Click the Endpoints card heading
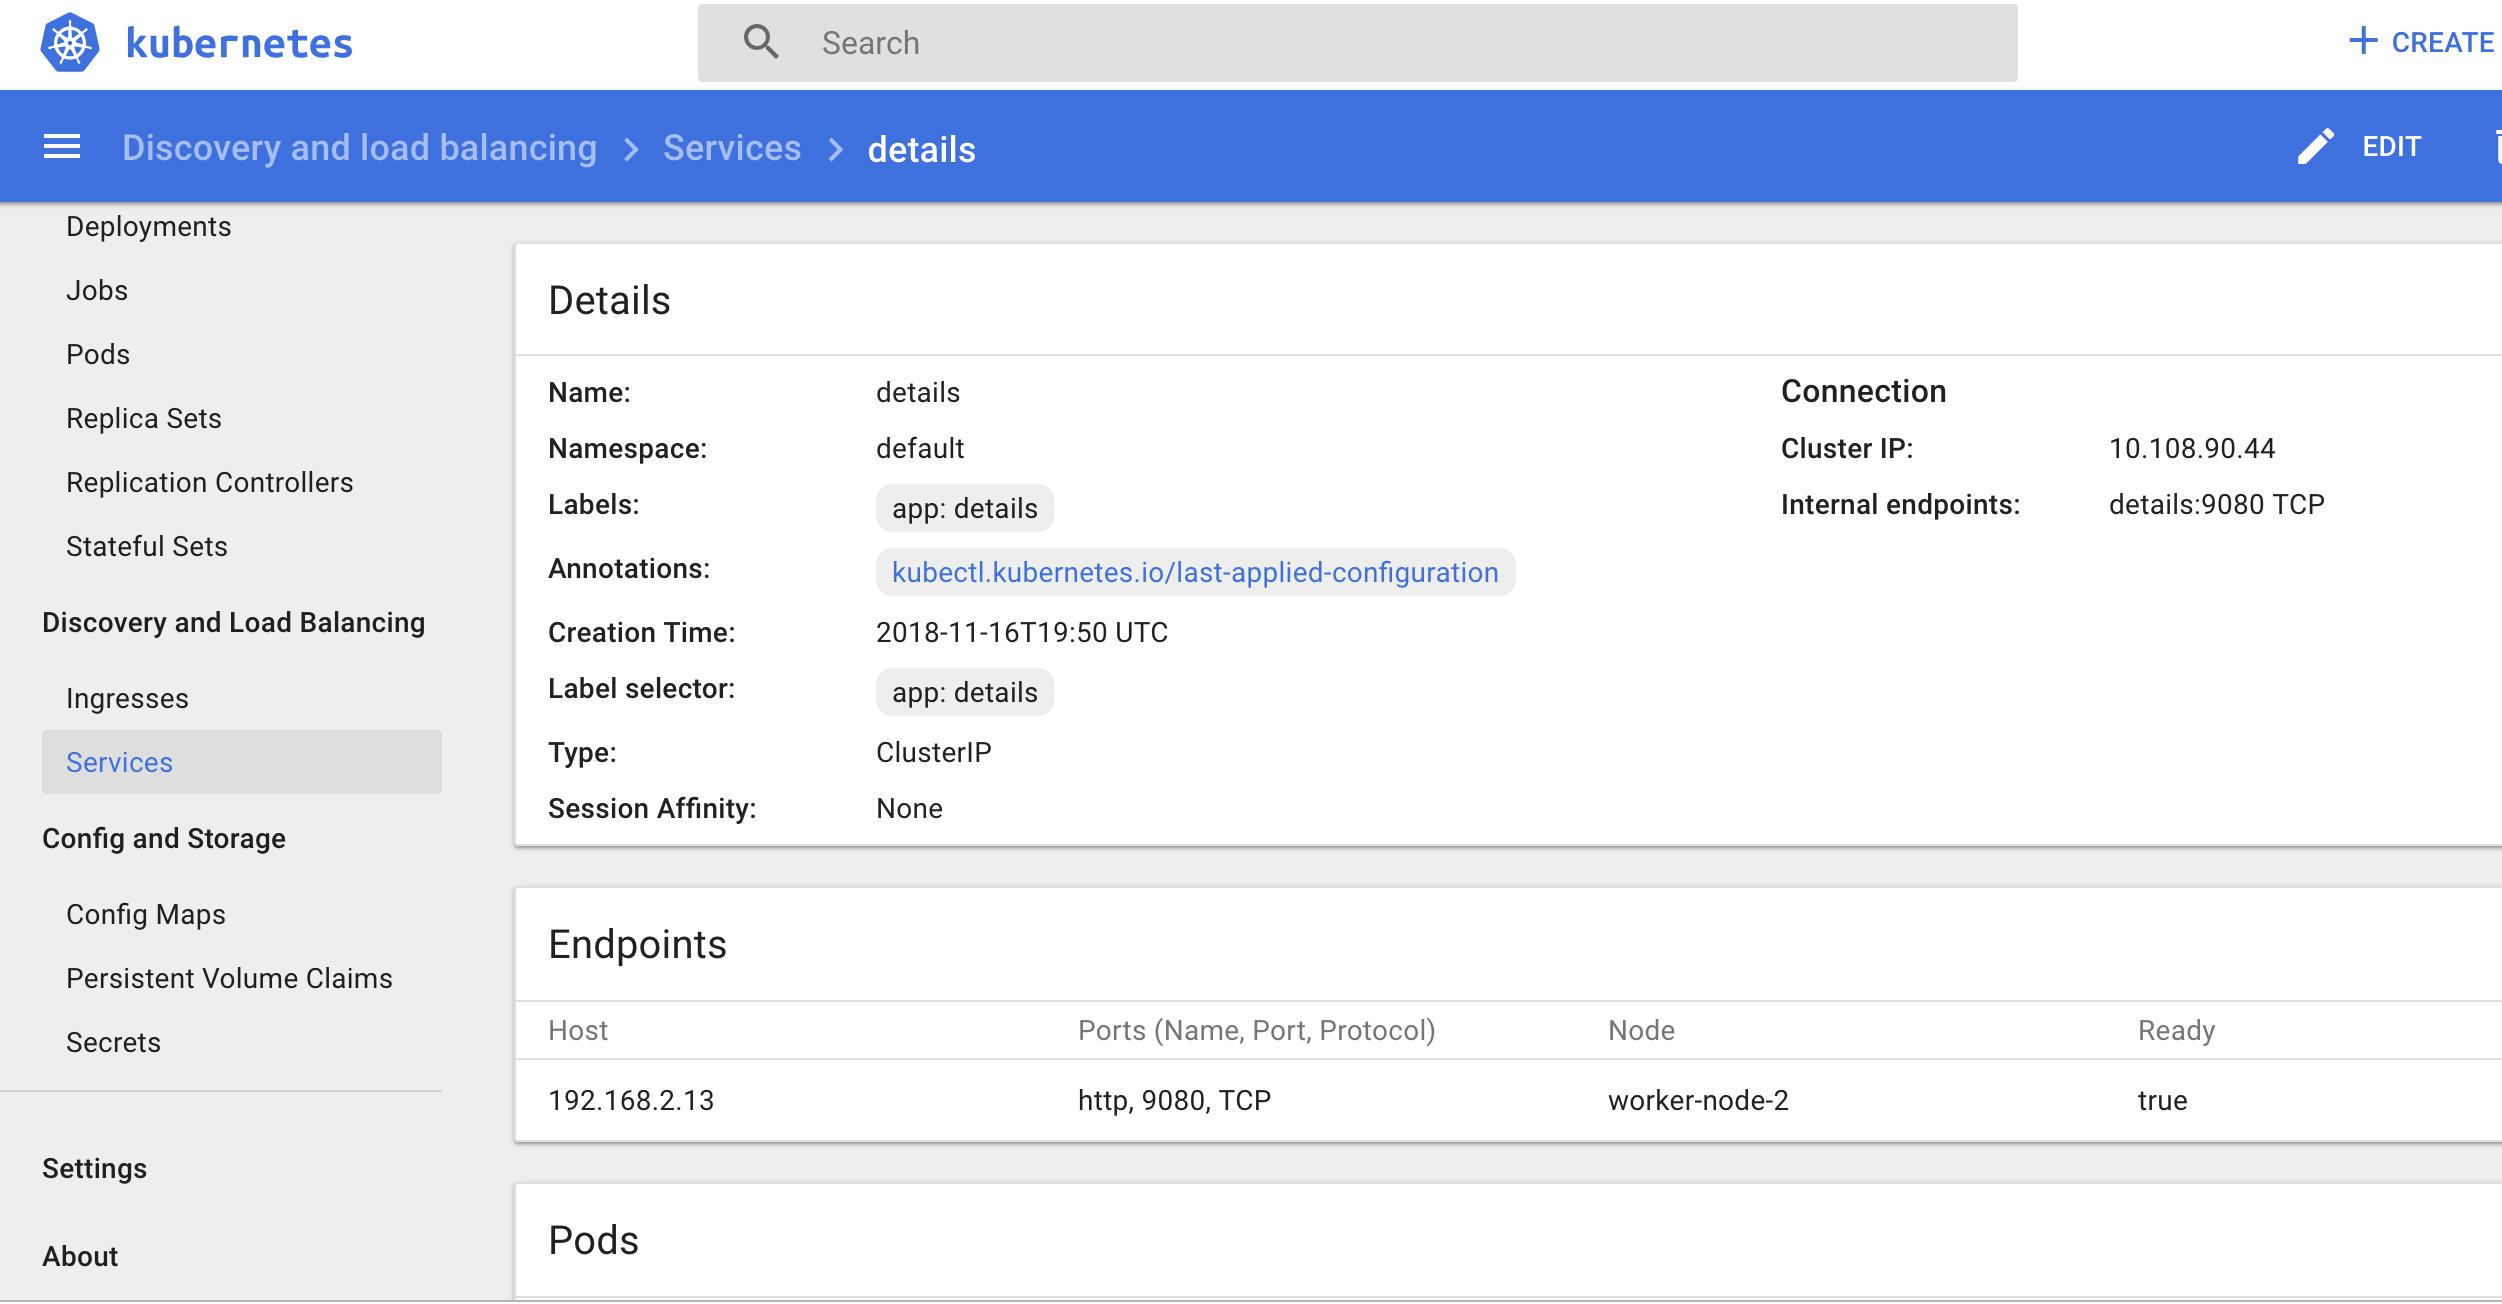 [x=637, y=944]
